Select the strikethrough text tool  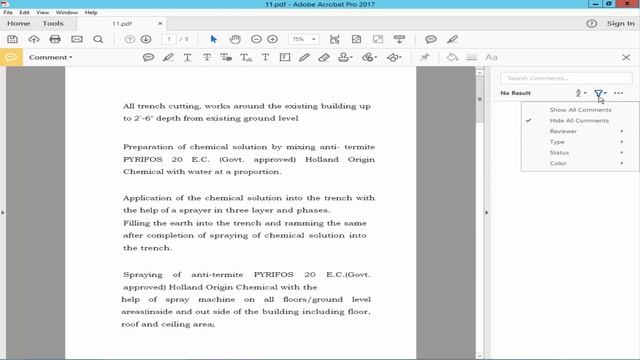tap(207, 57)
